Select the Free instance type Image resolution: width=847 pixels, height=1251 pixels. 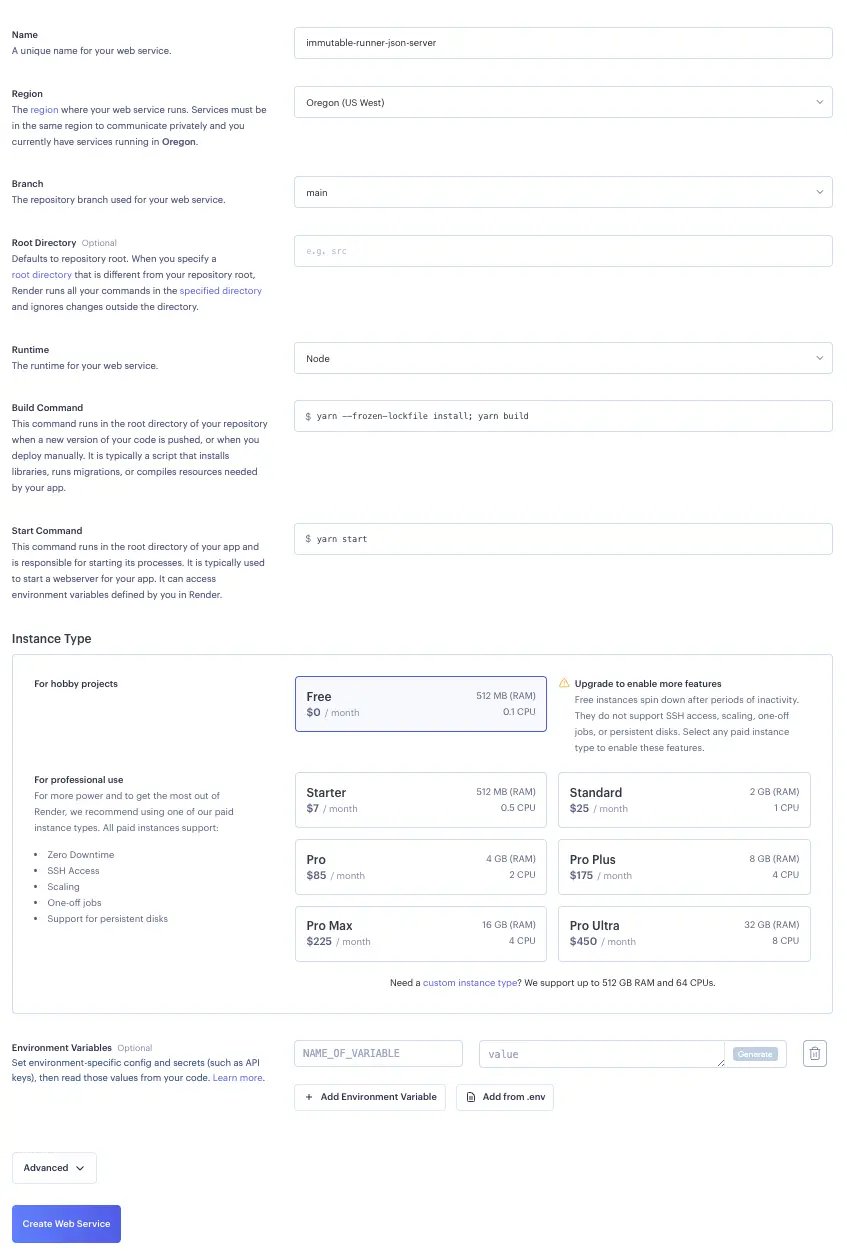420,704
